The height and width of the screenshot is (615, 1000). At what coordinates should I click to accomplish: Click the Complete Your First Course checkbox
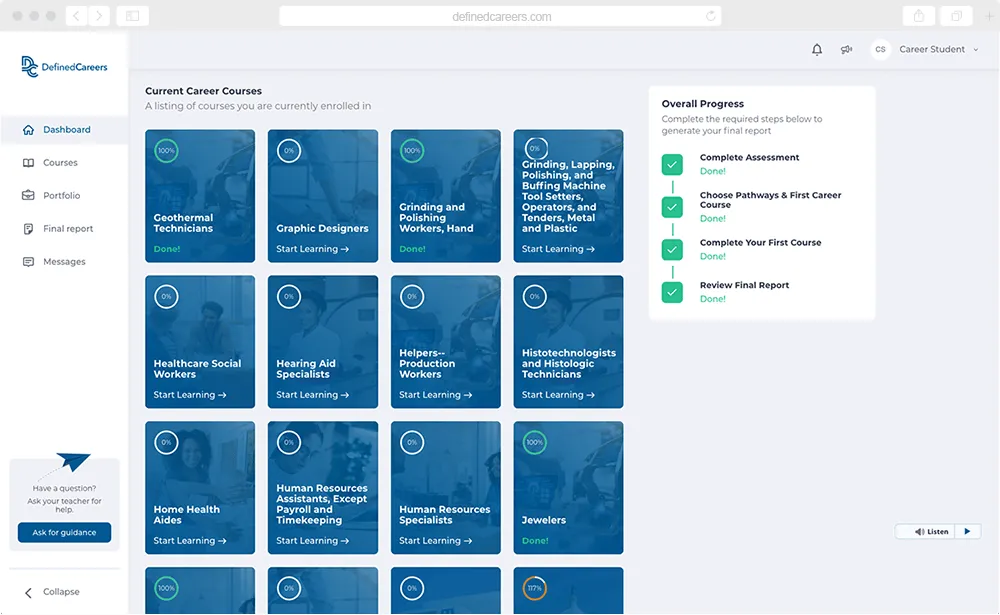672,249
